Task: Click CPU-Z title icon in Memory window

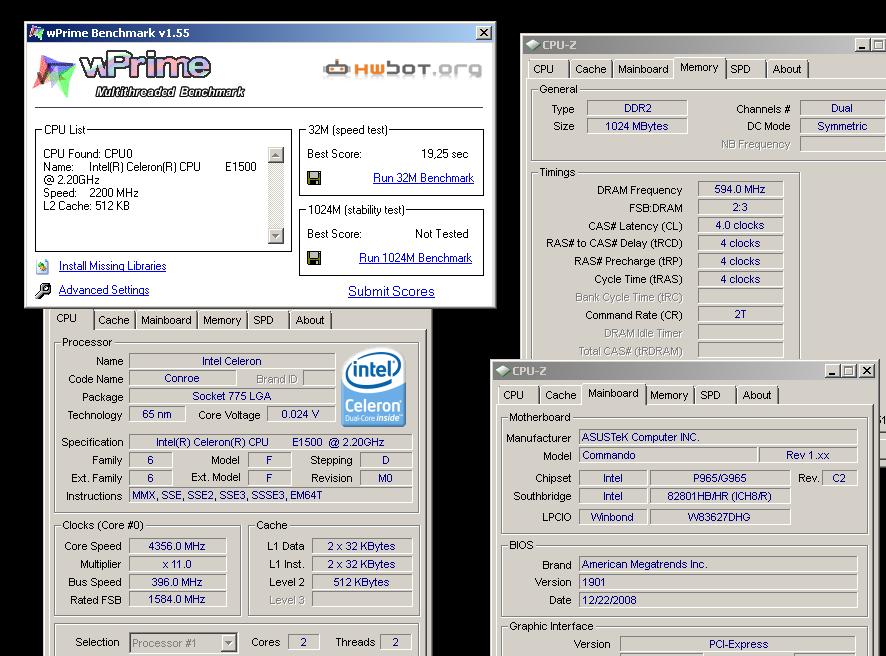Action: [x=532, y=45]
